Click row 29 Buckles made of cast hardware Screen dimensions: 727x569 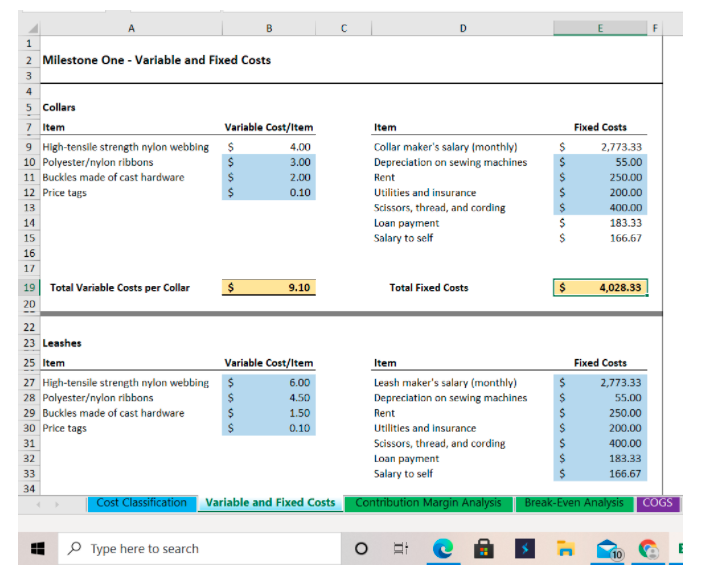coord(114,413)
